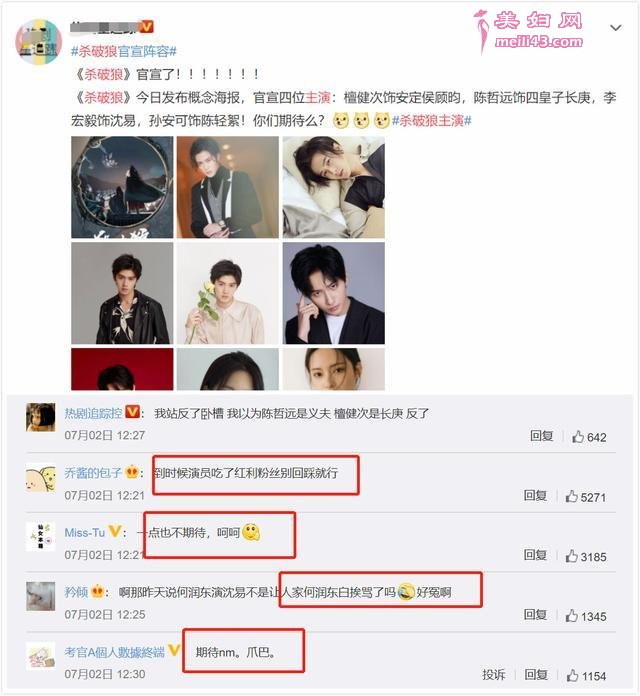Like Miss-Tu's comment with 3185 likes
Viewport: 640px width, 696px height.
[572, 556]
